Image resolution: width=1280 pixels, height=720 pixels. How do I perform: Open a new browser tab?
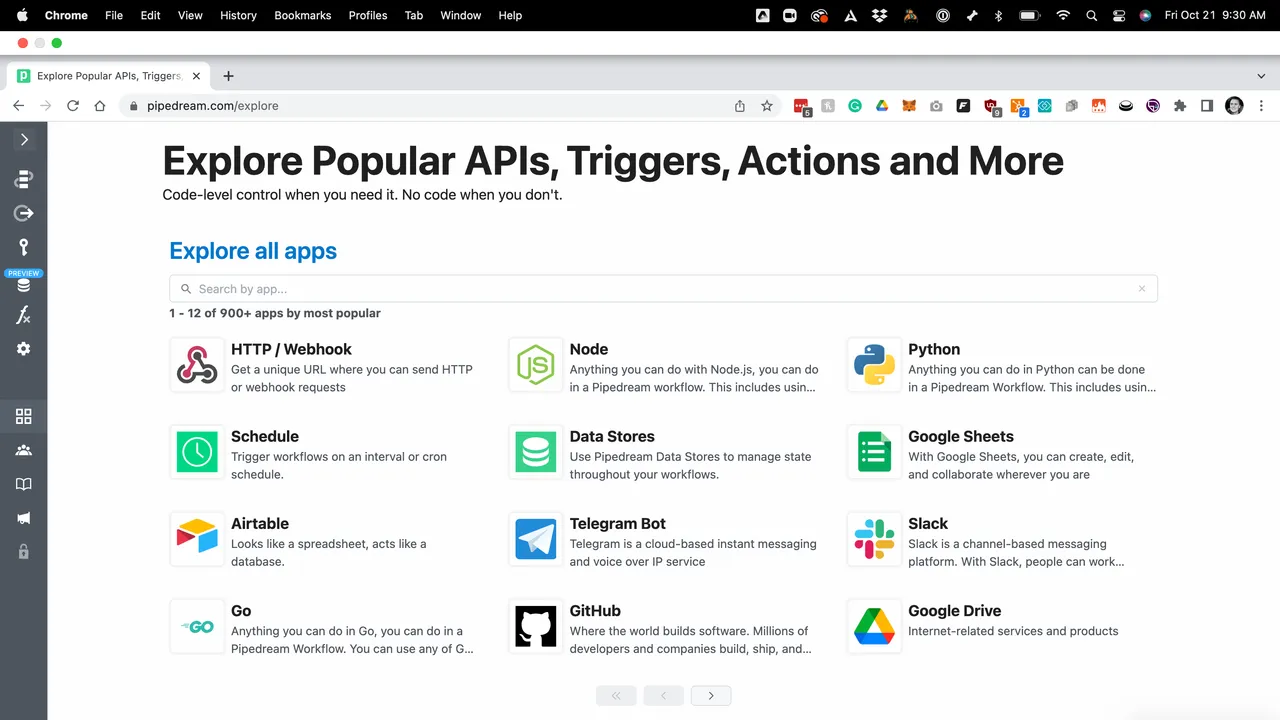pos(228,76)
